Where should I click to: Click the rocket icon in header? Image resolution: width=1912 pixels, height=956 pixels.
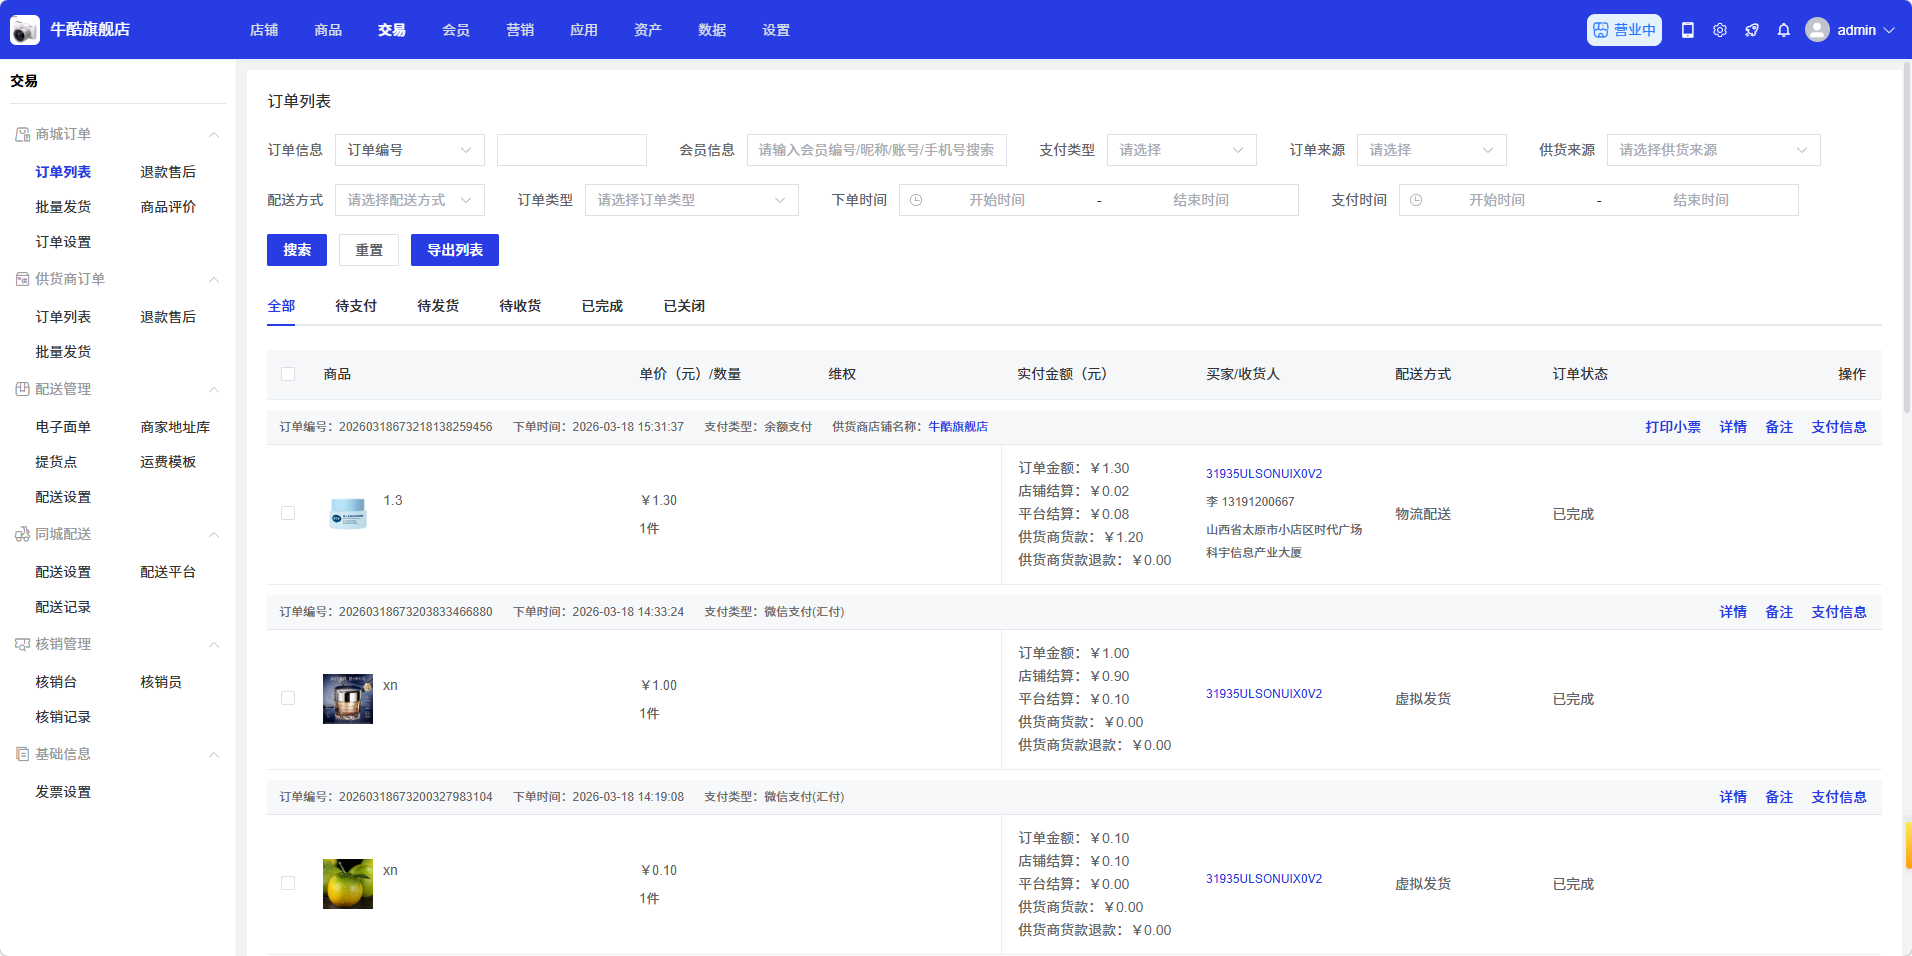(x=1751, y=30)
